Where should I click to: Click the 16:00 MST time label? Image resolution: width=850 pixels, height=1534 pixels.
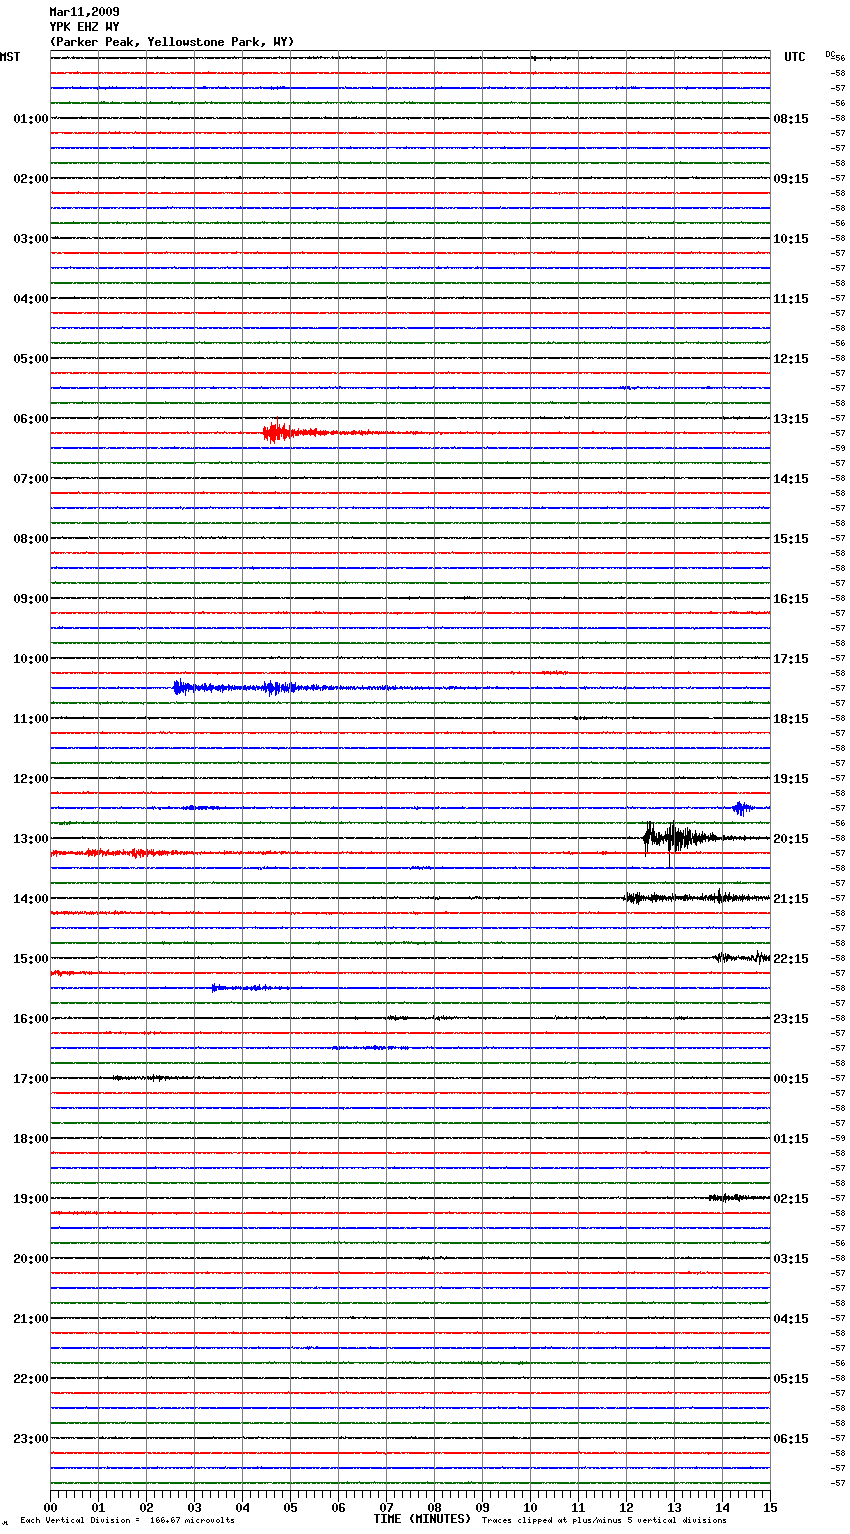coord(31,1019)
